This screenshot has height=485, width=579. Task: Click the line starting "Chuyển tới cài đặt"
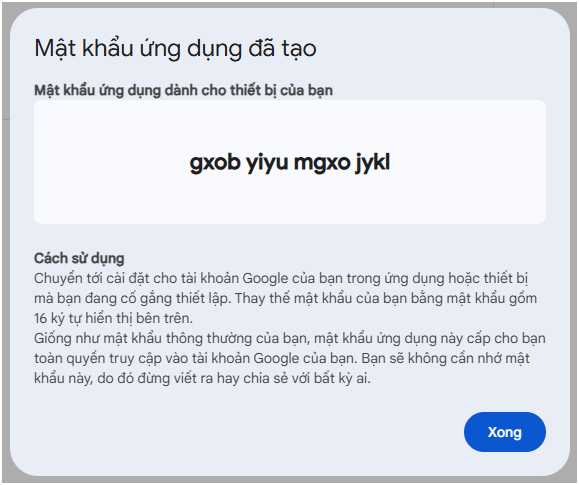[x=281, y=279]
